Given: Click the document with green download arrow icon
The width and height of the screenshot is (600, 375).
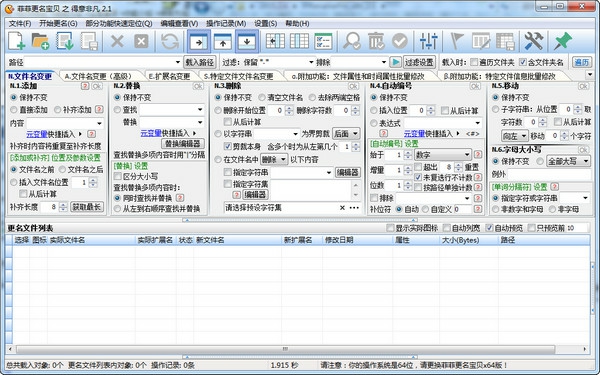Looking at the screenshot, I should tap(65, 41).
